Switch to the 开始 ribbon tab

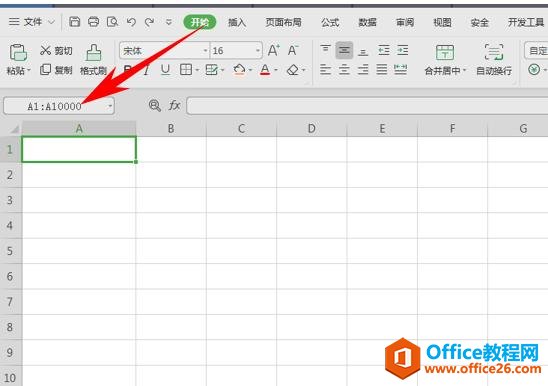click(200, 22)
